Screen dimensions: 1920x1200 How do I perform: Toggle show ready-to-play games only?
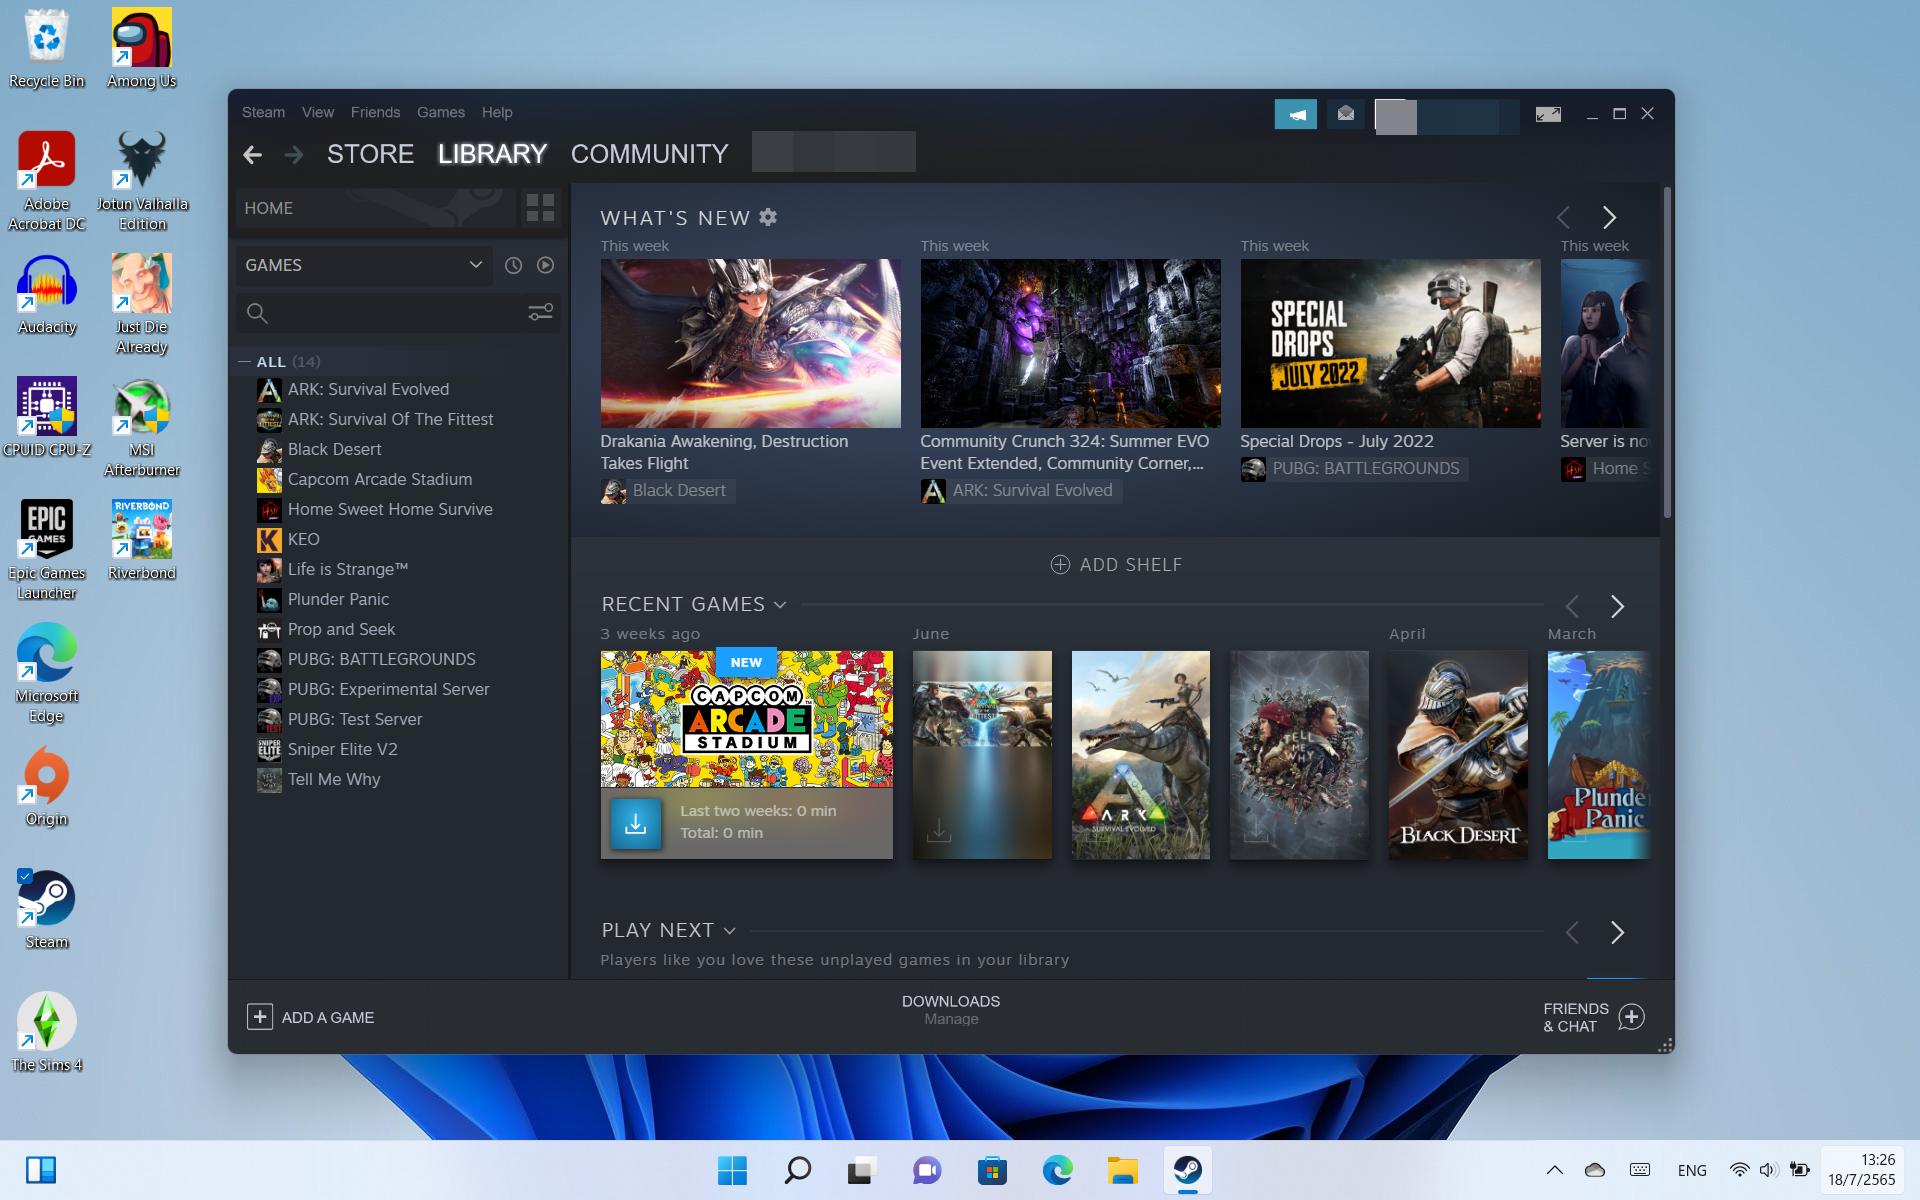point(545,265)
